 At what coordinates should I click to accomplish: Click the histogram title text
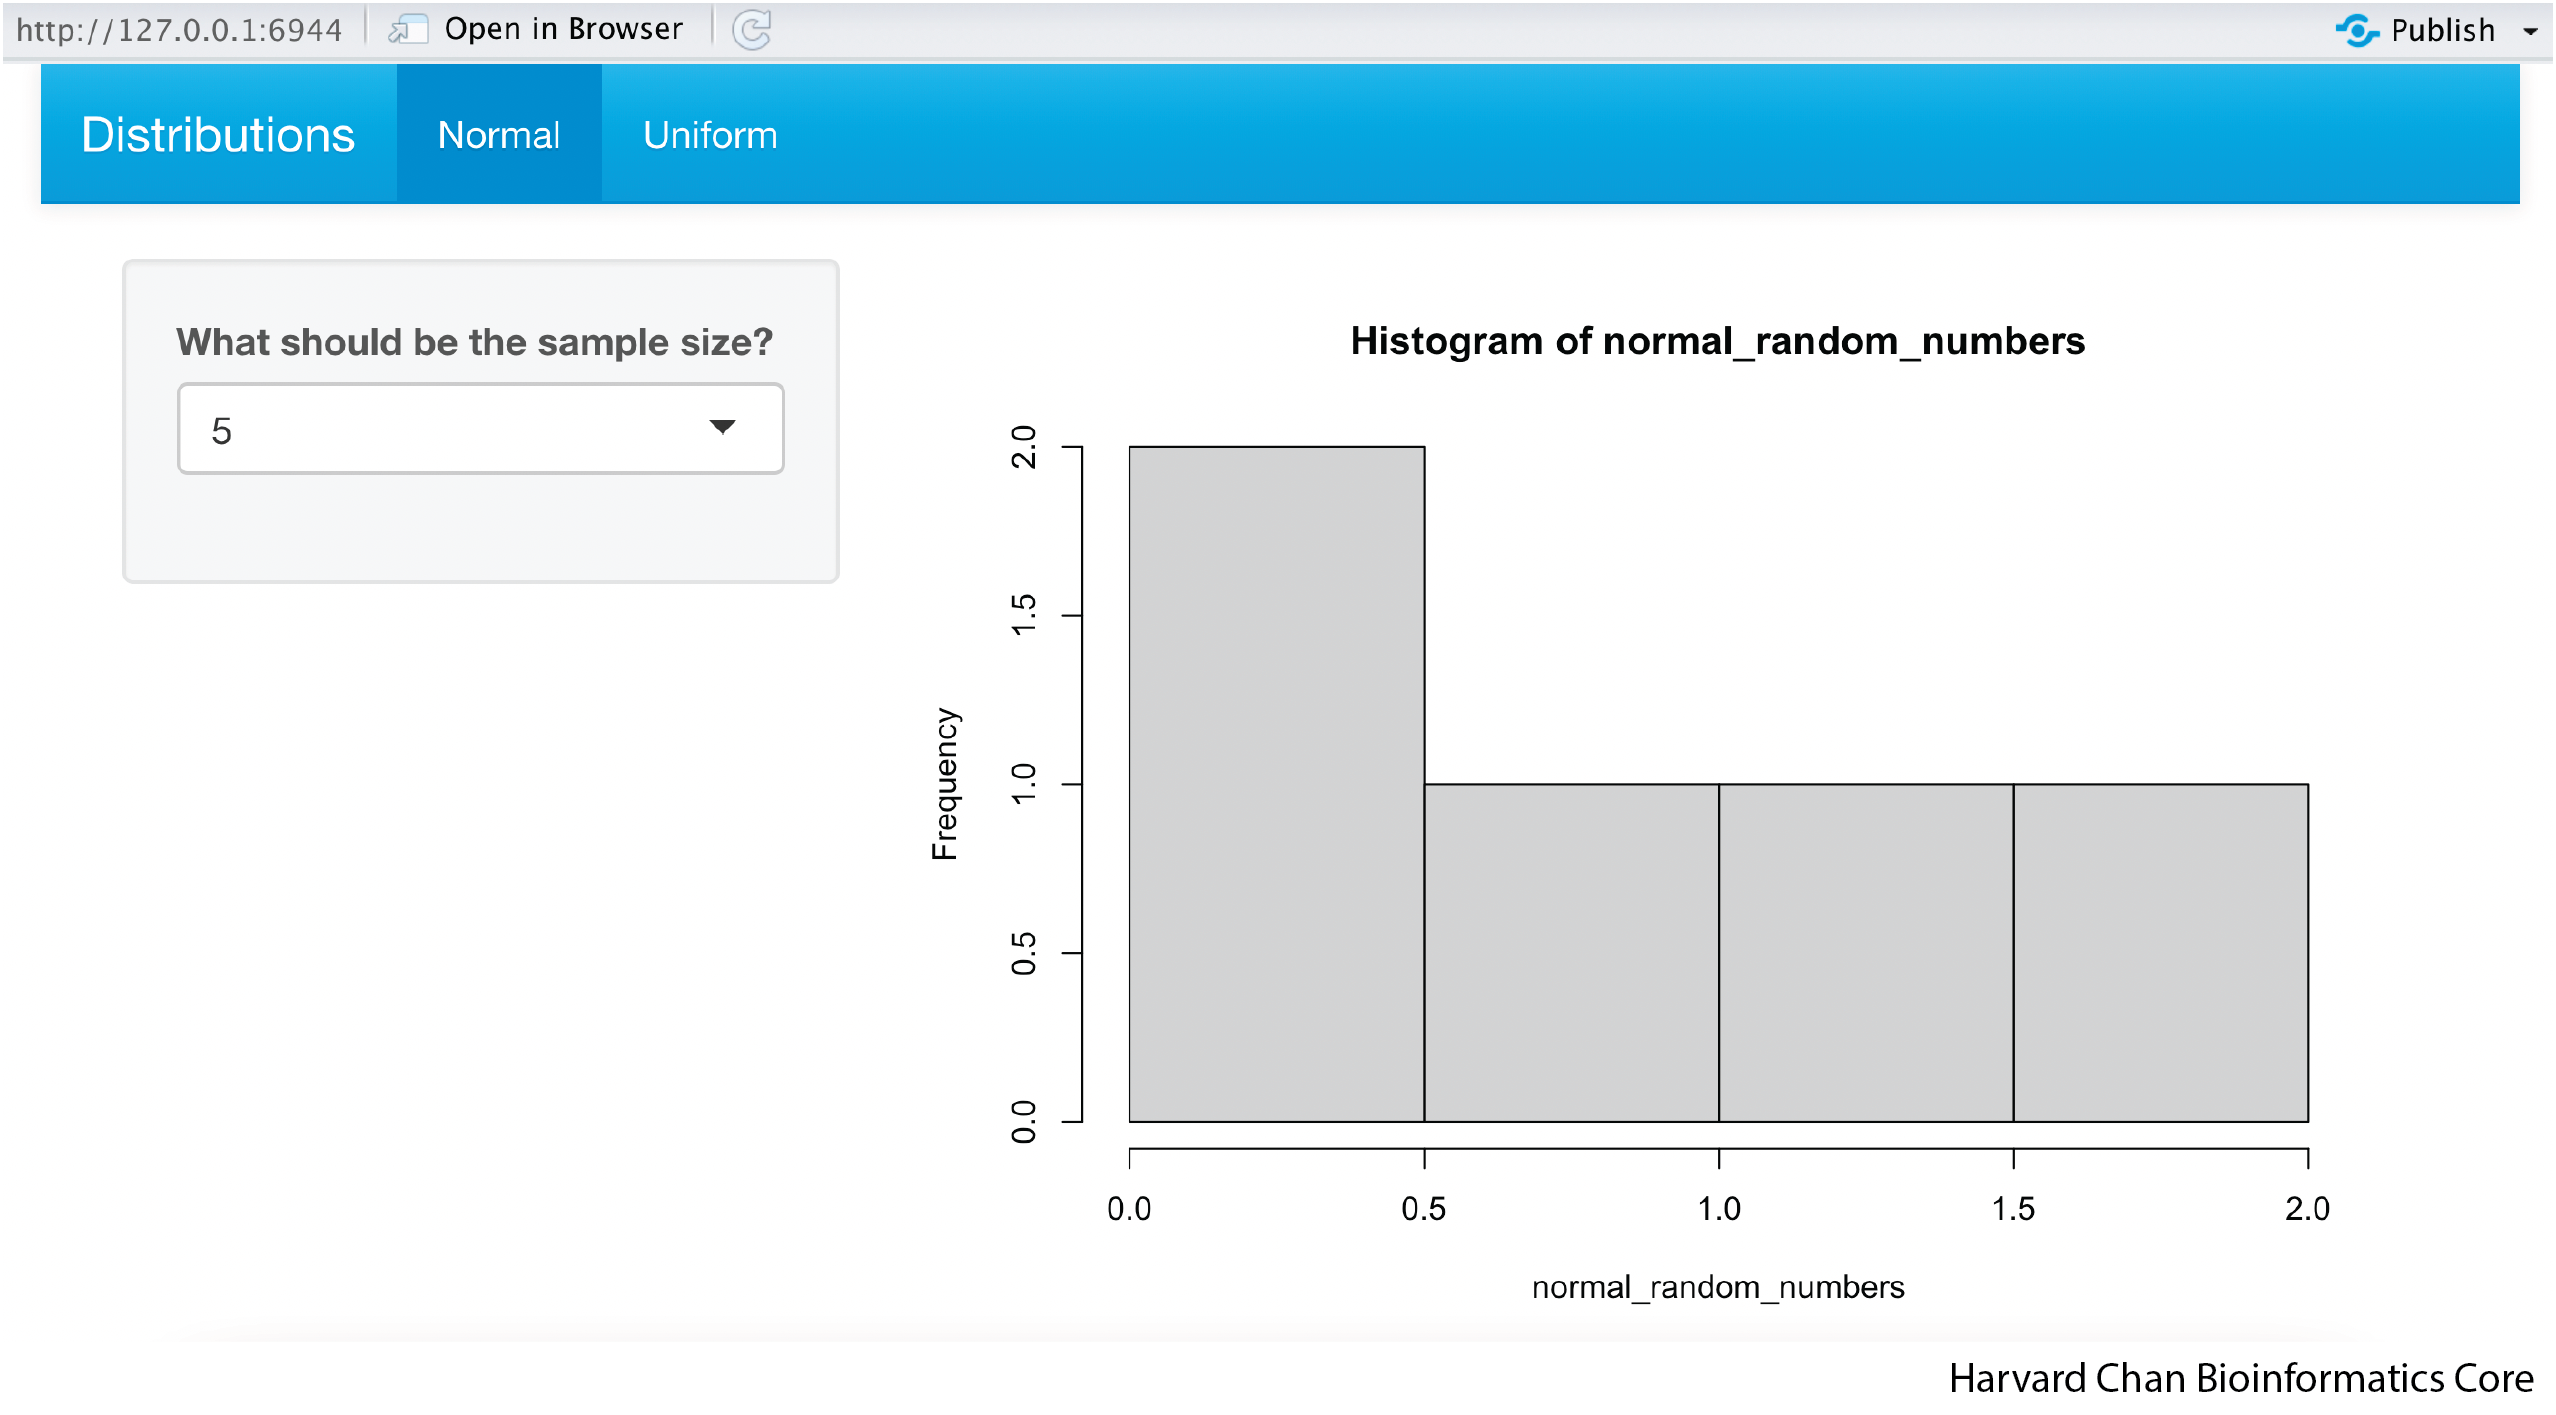click(1717, 341)
